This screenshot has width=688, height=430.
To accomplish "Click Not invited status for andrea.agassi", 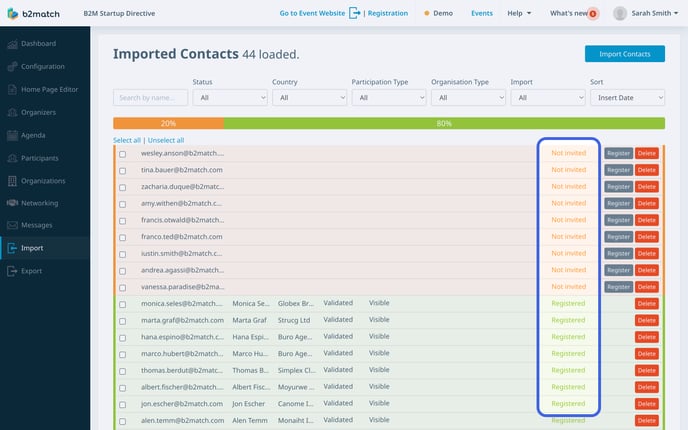I will (x=569, y=270).
